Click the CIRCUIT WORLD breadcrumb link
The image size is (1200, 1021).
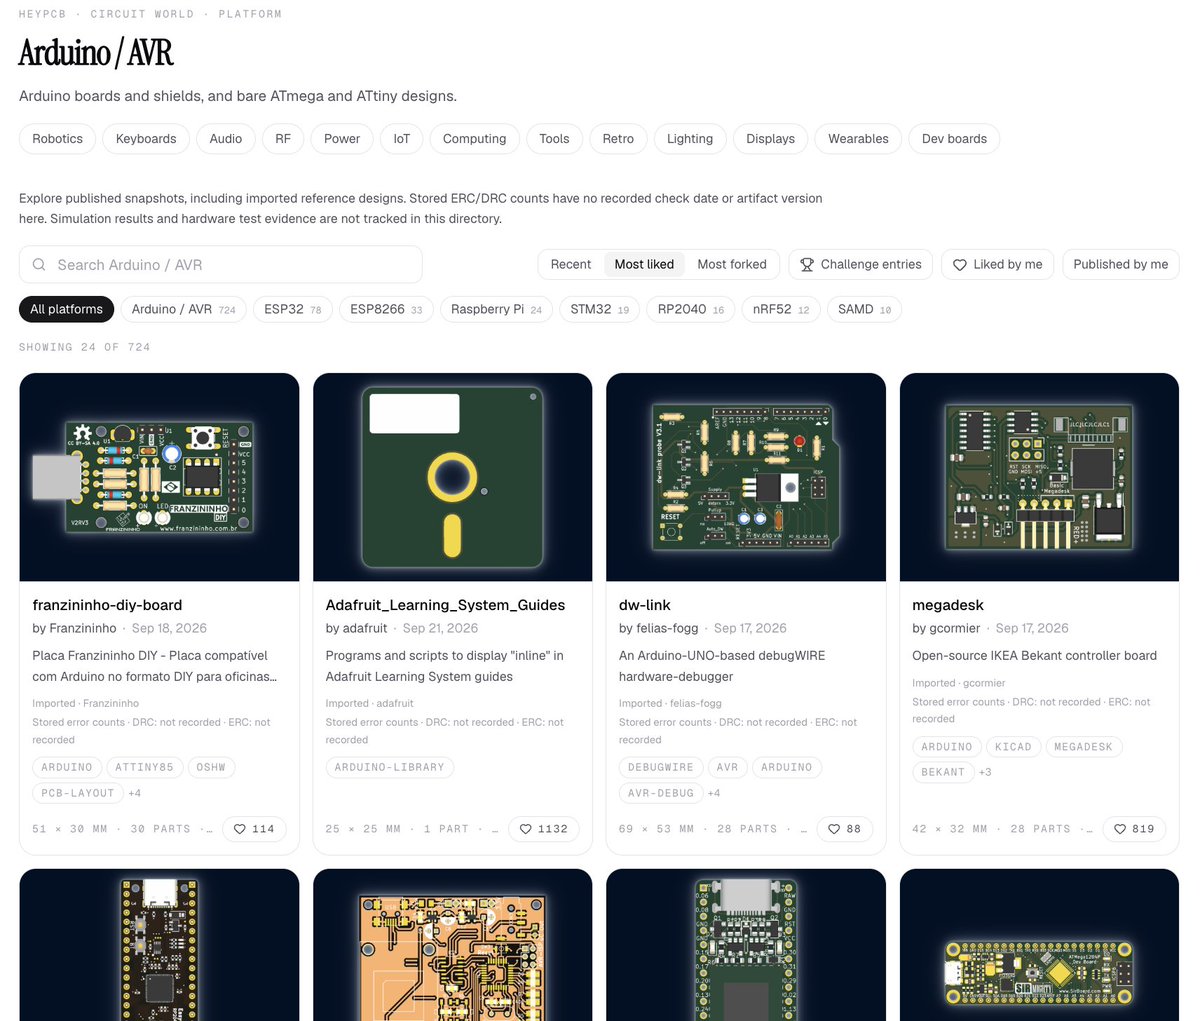[x=142, y=14]
